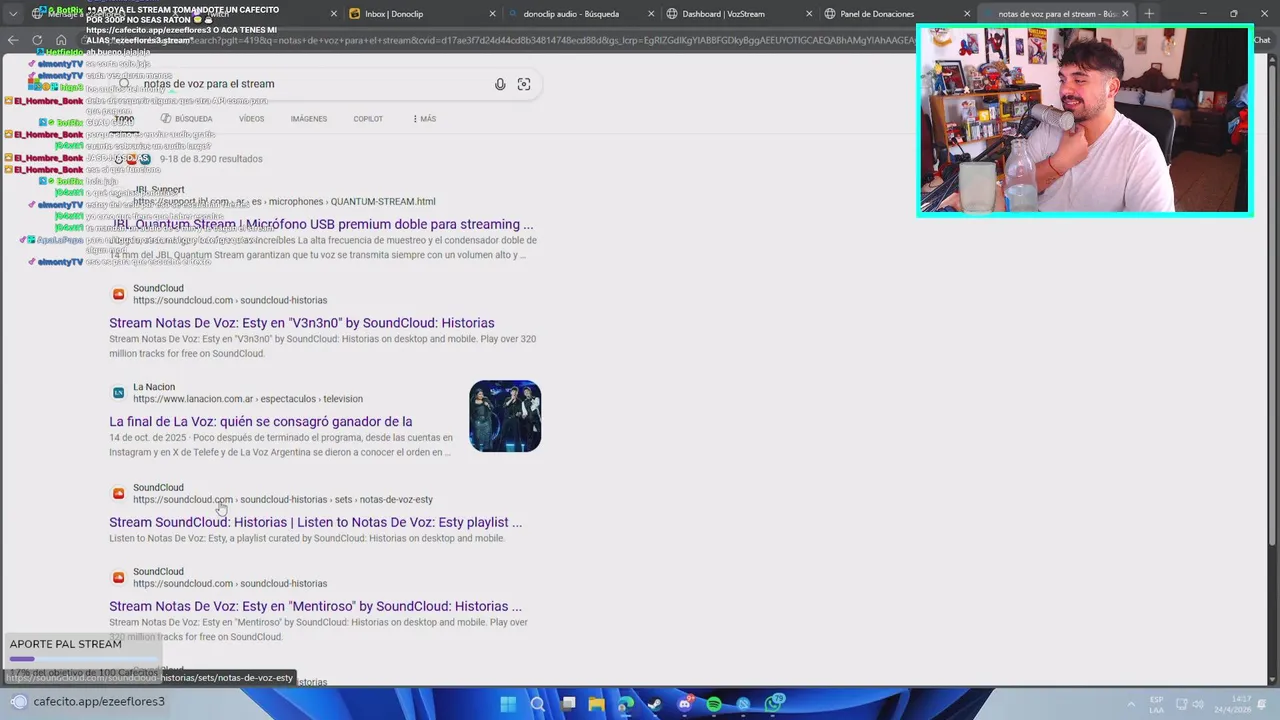Viewport: 1280px width, 720px height.
Task: Open a new browser tab with plus
Action: point(1149,14)
